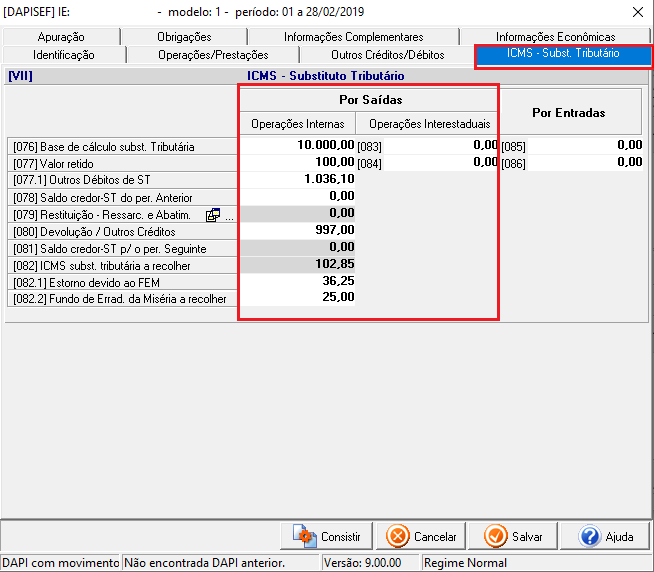Go to Informações Complementares tab

(353, 37)
